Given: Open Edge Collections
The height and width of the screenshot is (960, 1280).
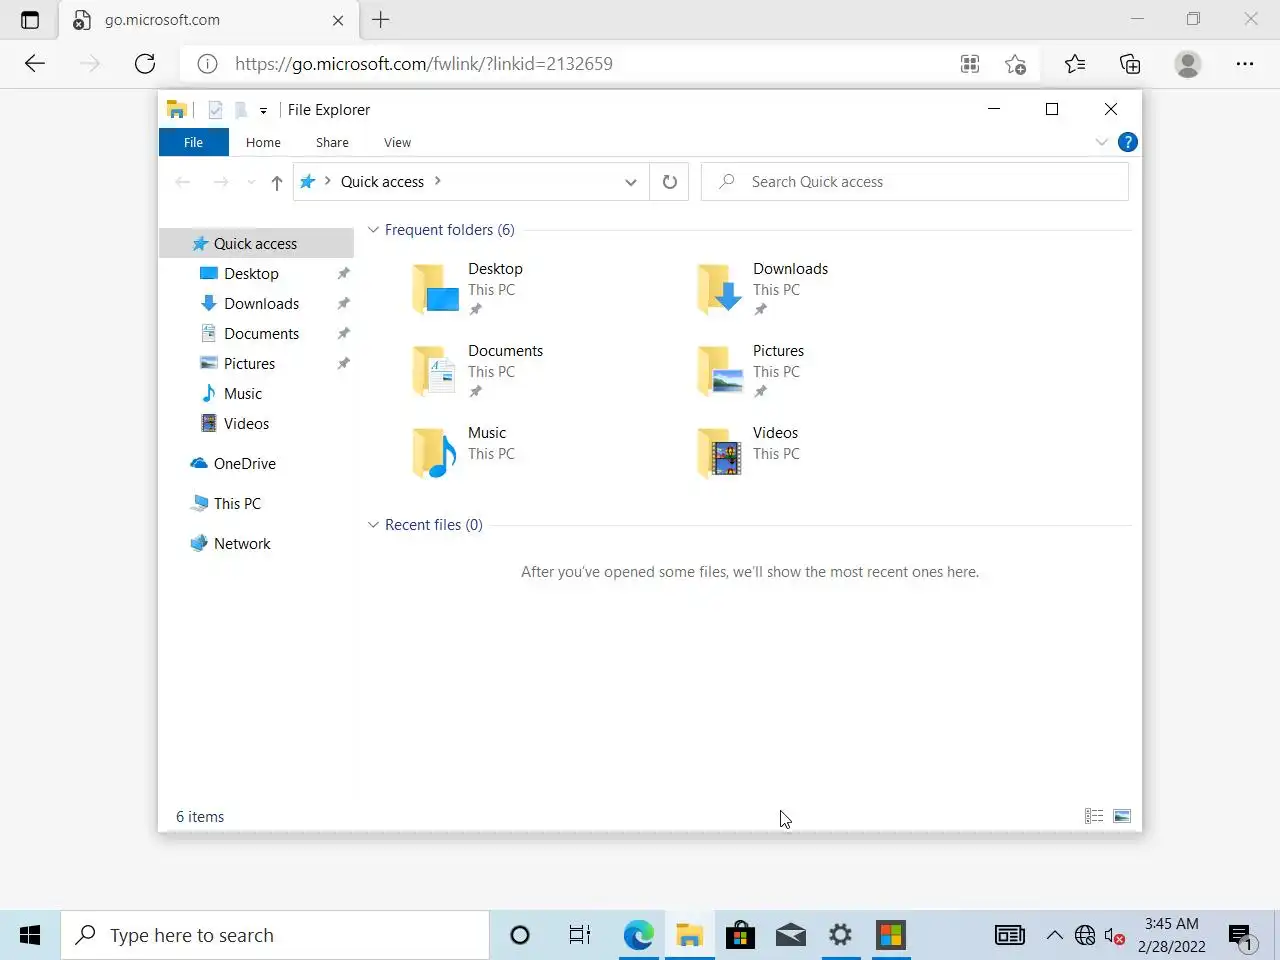Looking at the screenshot, I should [x=1130, y=64].
